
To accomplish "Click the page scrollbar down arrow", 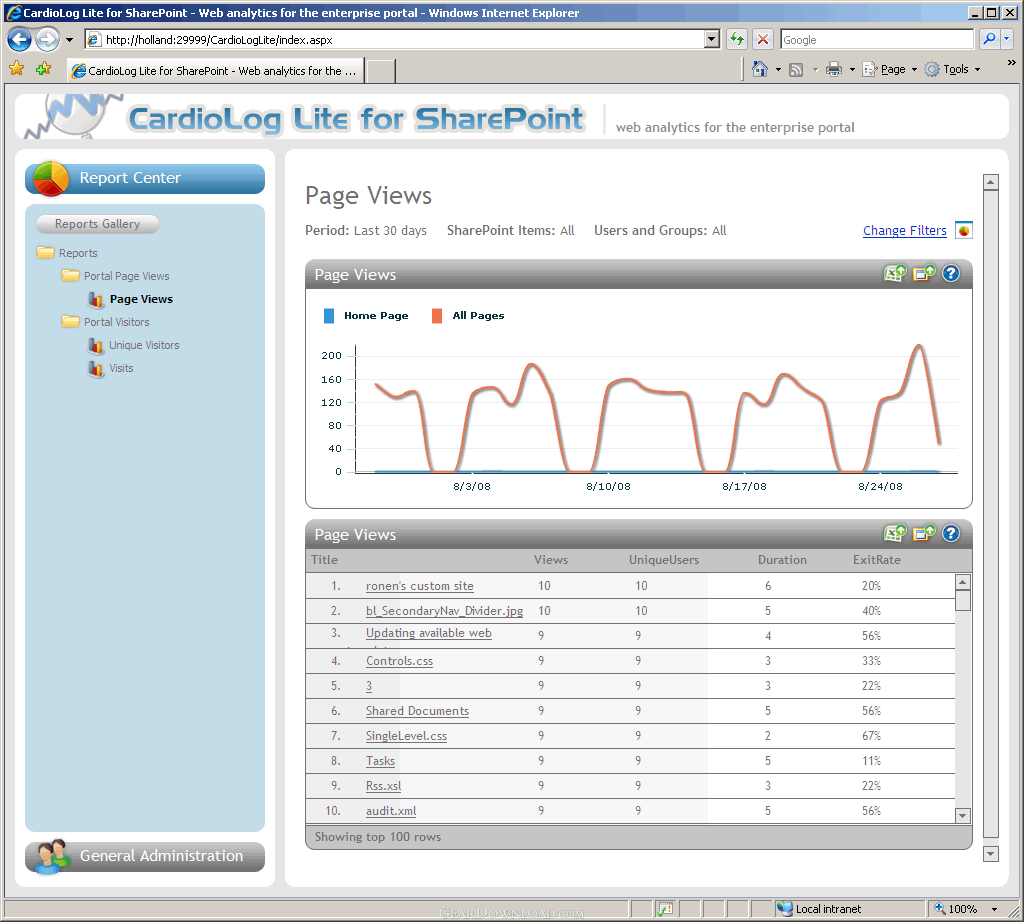I will pos(991,853).
